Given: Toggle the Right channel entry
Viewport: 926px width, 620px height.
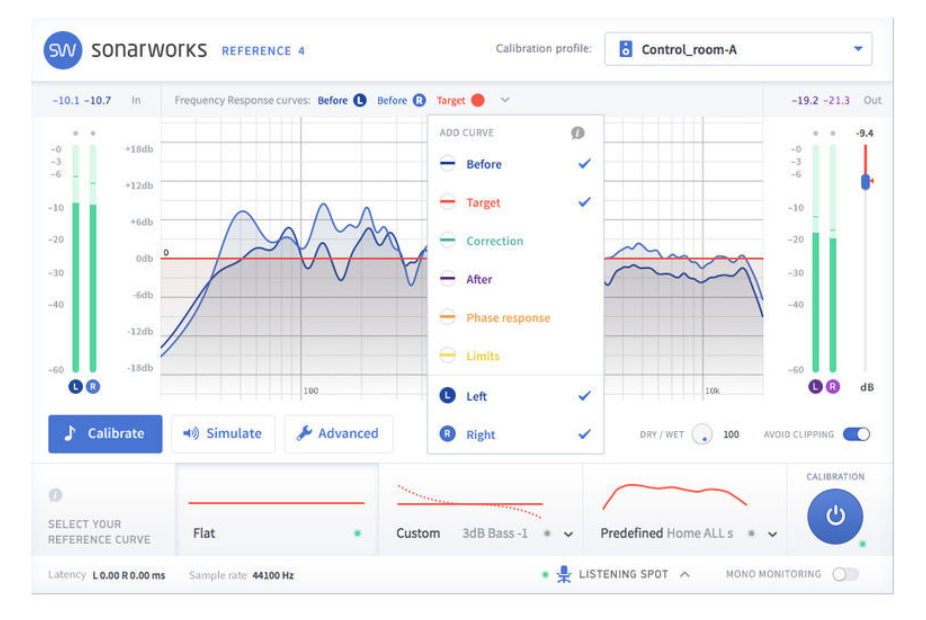Looking at the screenshot, I should tap(516, 435).
